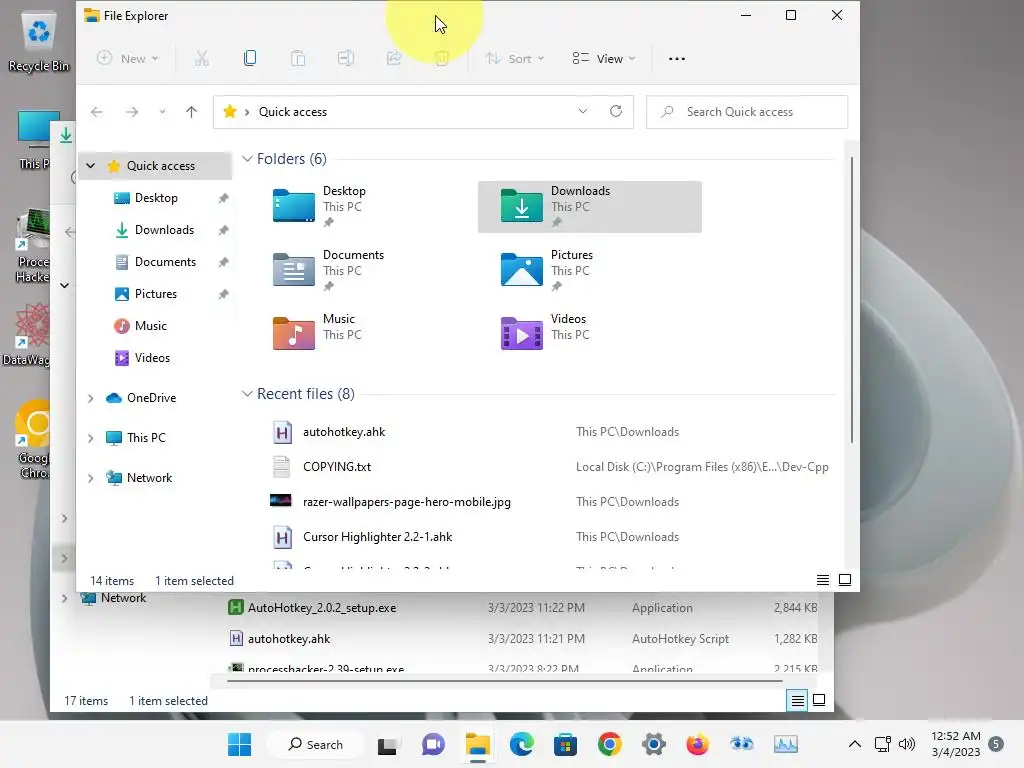Open Recycle Bin on desktop

[38, 42]
